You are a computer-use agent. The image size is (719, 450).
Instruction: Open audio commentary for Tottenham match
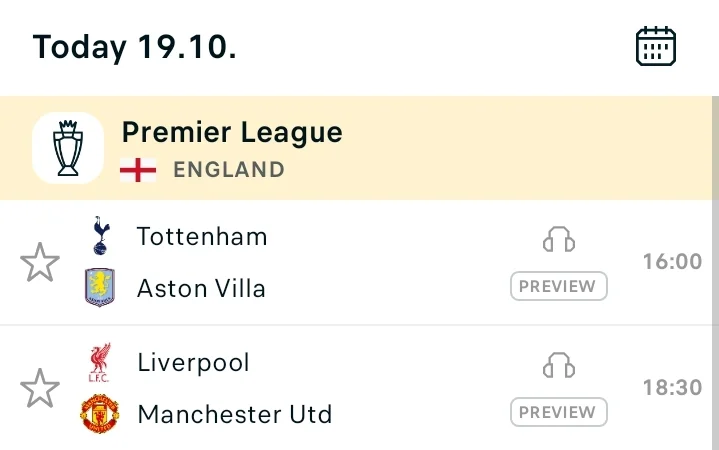[x=559, y=239]
